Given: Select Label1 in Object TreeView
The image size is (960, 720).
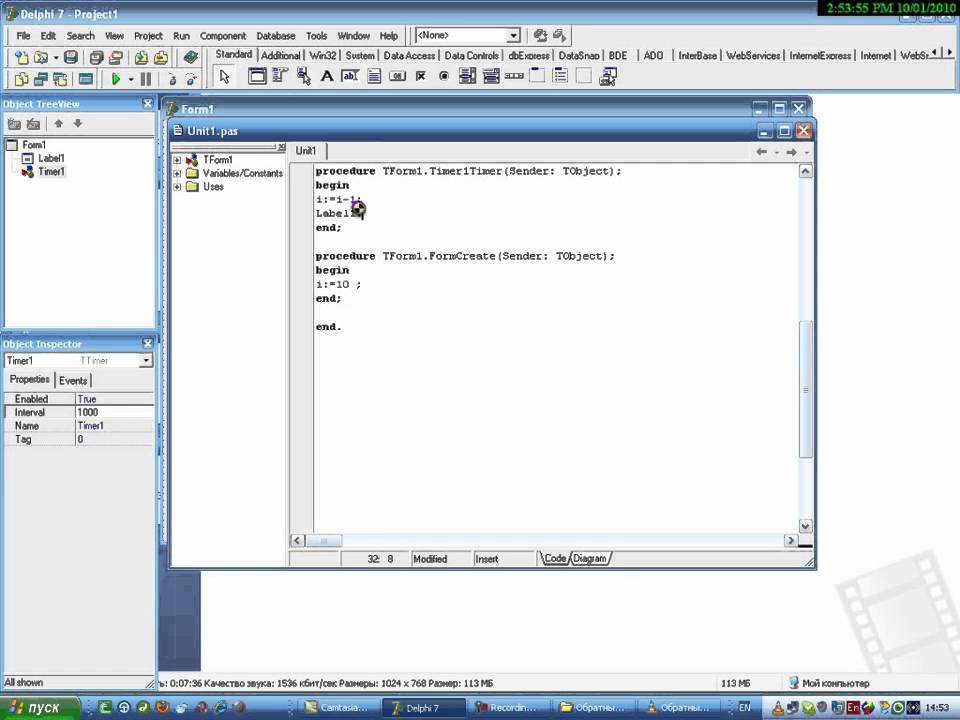Looking at the screenshot, I should coord(51,158).
